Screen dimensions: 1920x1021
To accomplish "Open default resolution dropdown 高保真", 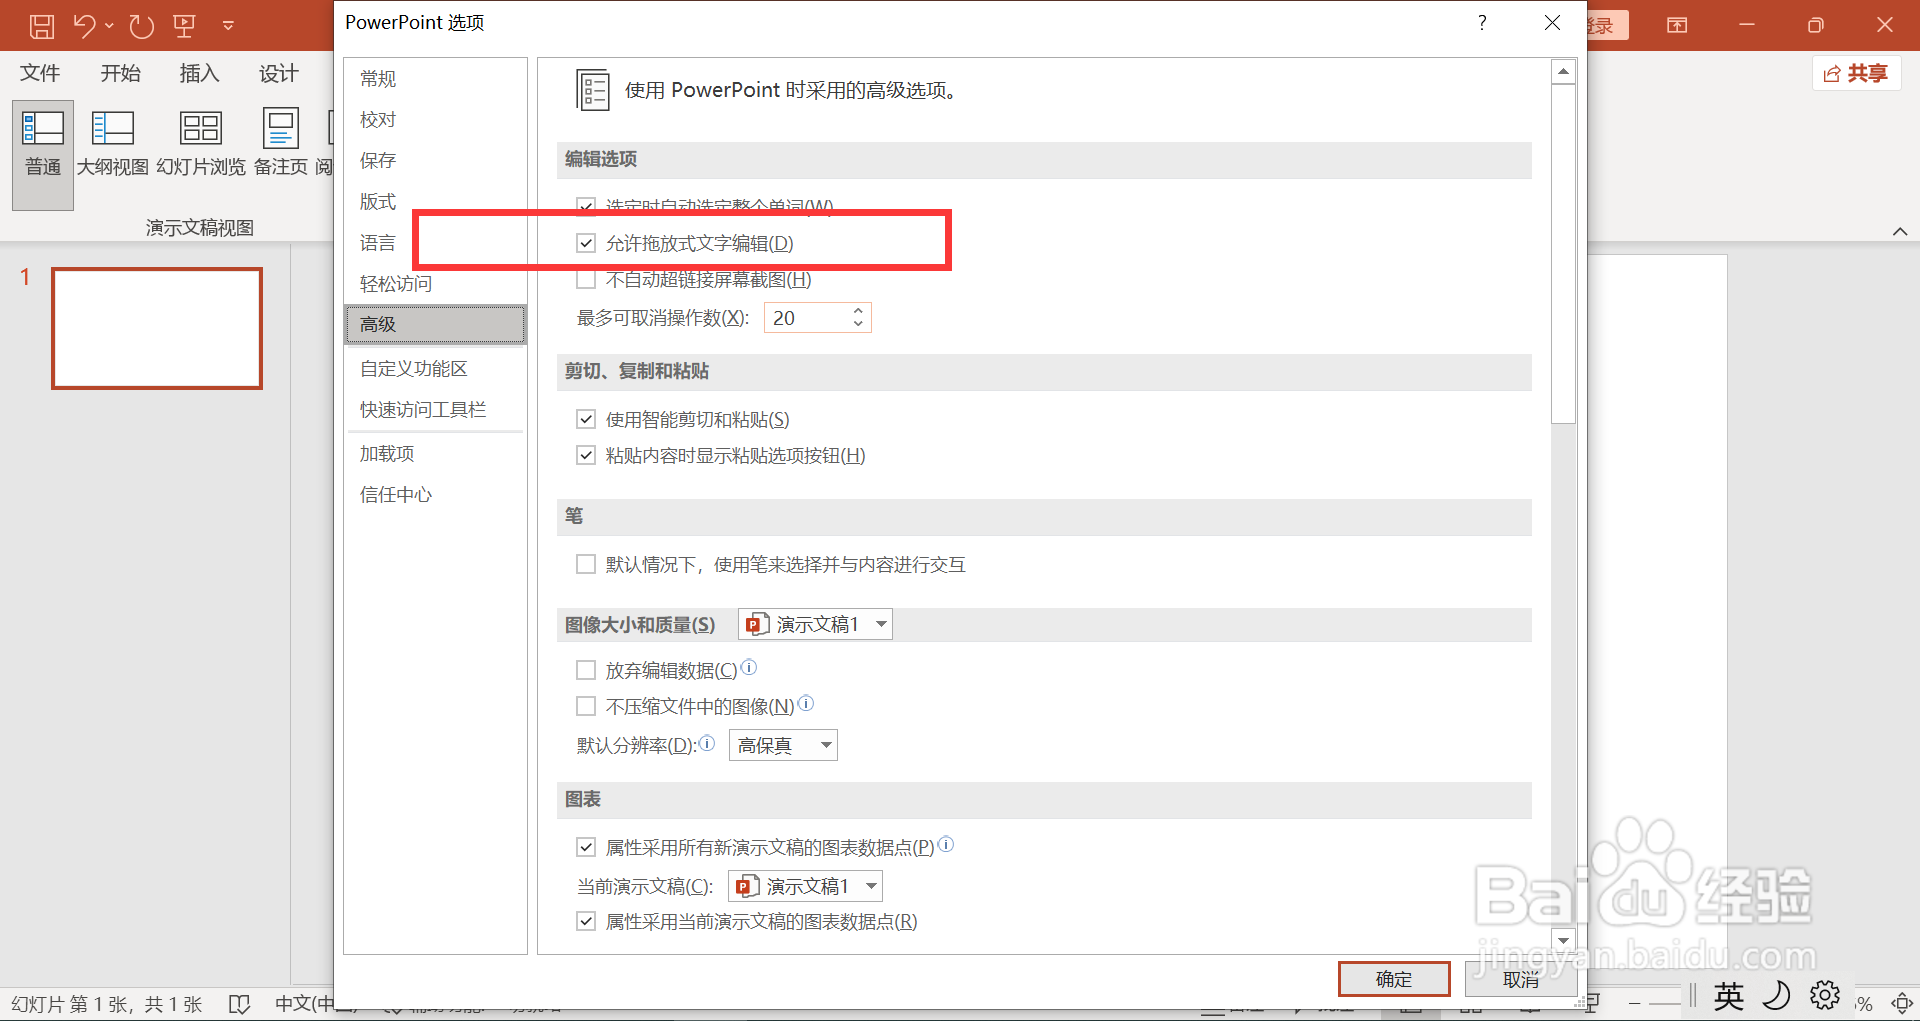I will [783, 745].
